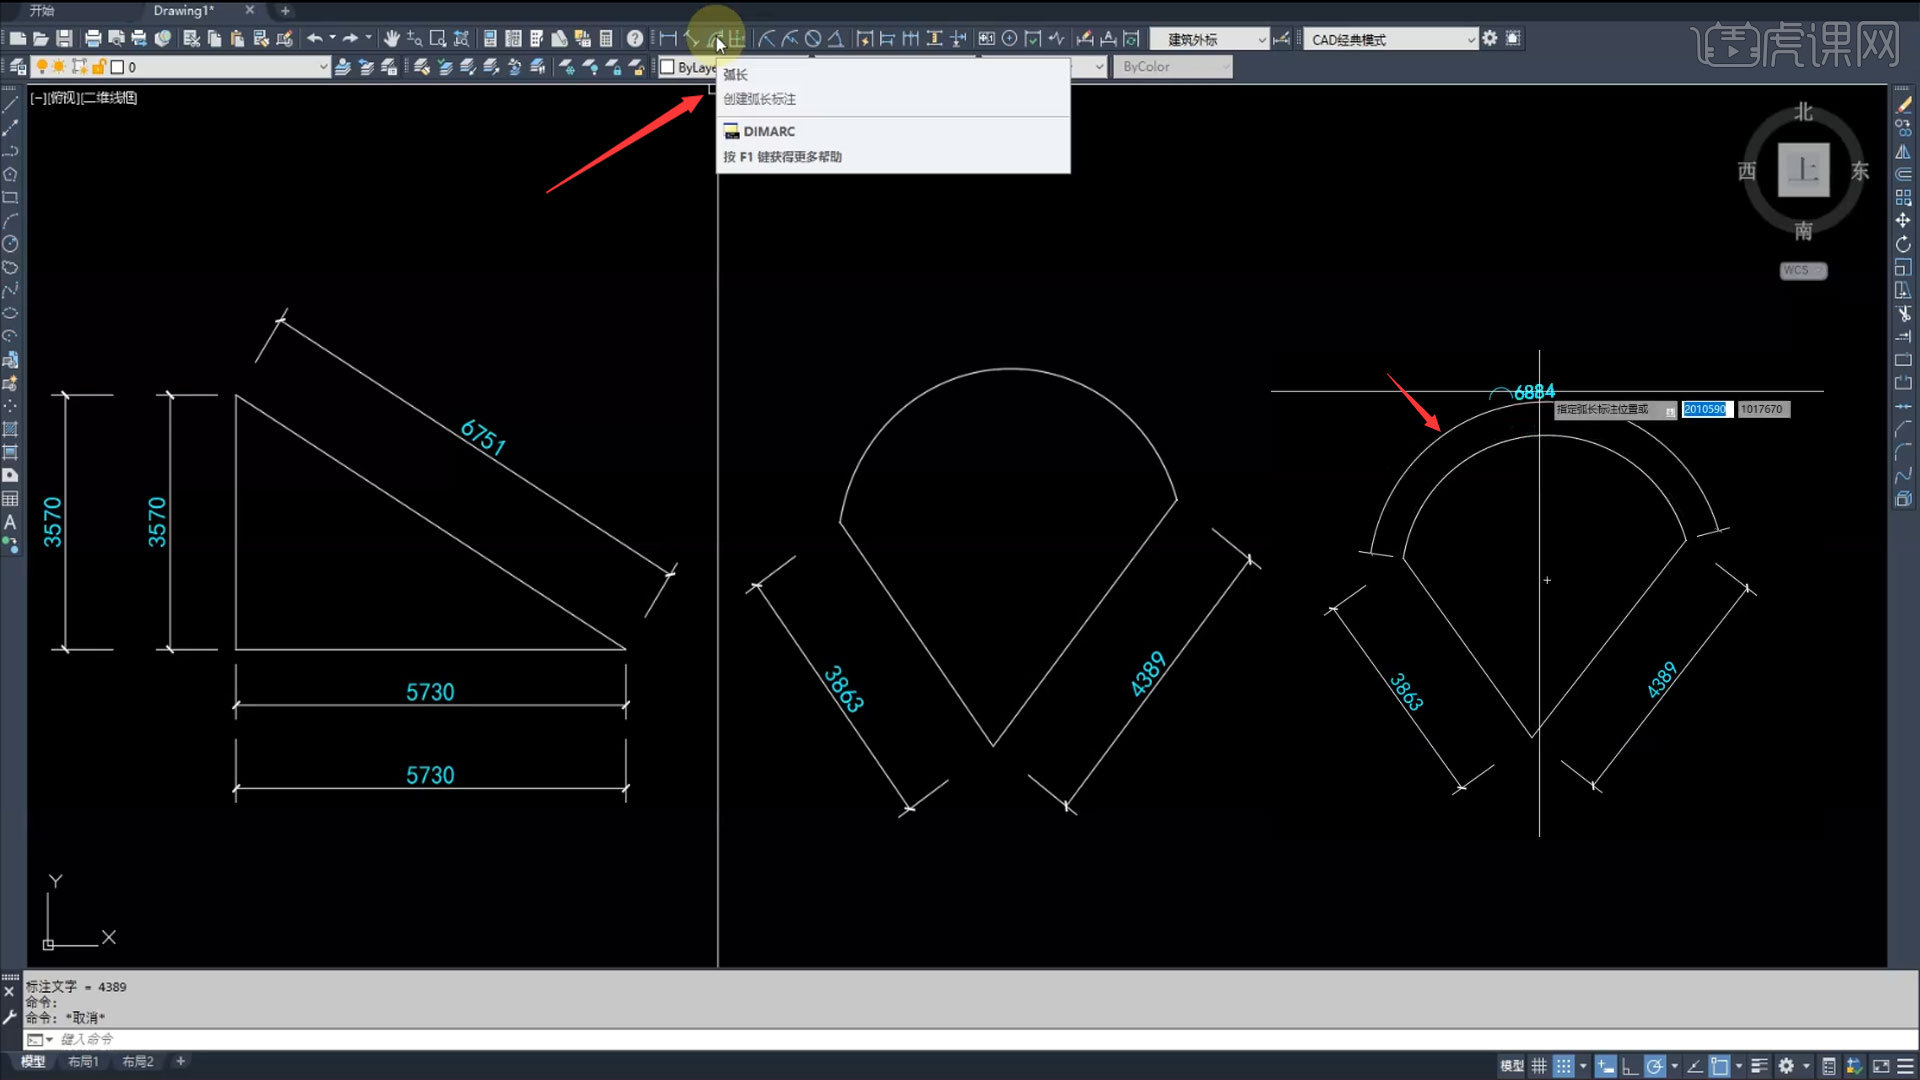The image size is (1920, 1080).
Task: Select the Center Mark dimension tool
Action: (x=1010, y=39)
